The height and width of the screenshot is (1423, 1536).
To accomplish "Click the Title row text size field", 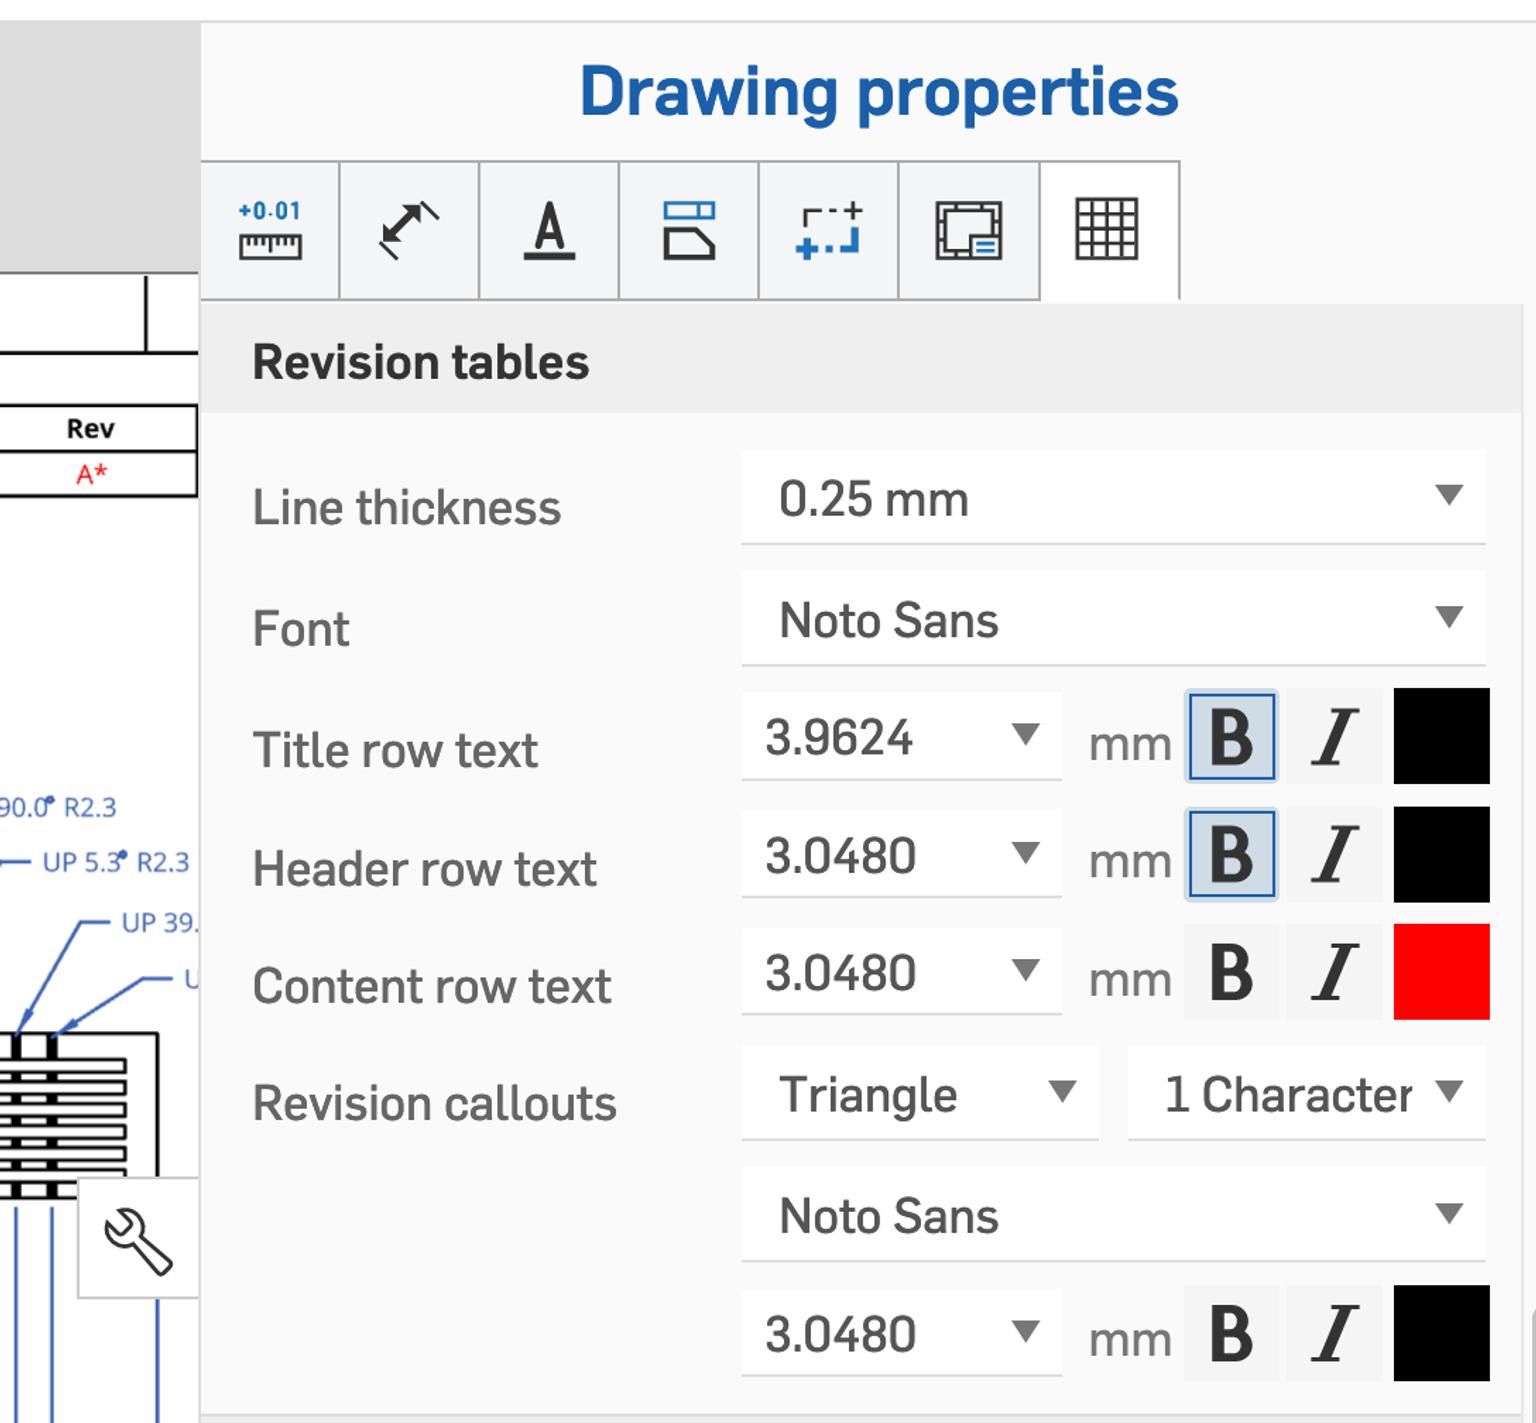I will pos(880,739).
